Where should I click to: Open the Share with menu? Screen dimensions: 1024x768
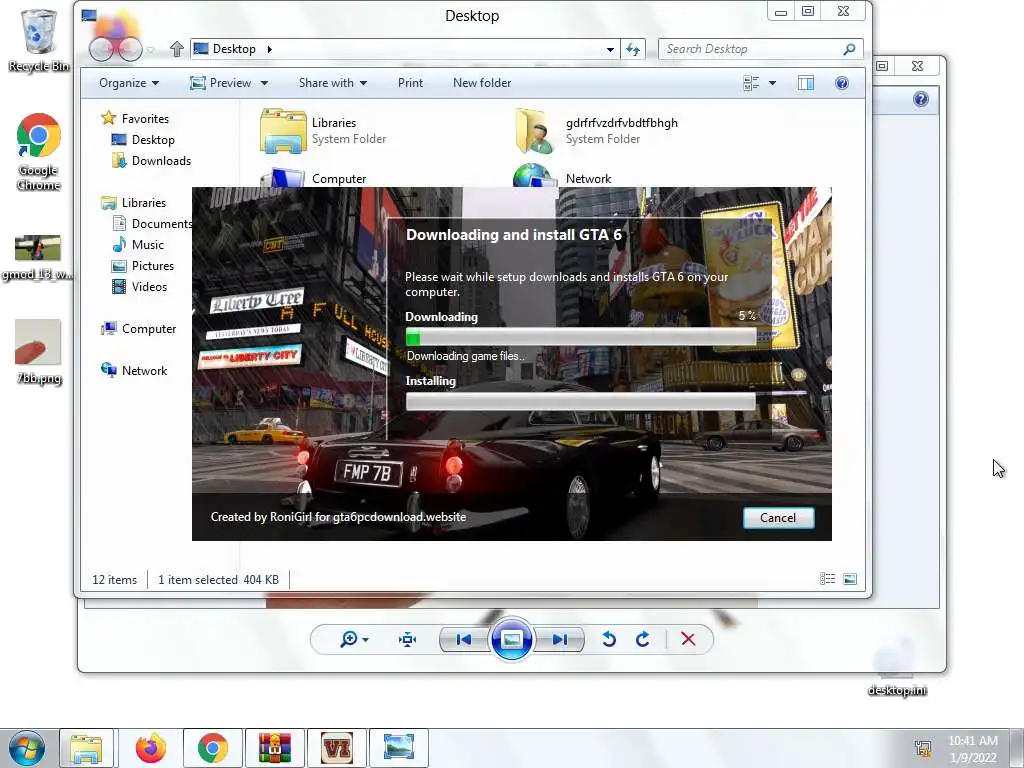click(x=332, y=83)
